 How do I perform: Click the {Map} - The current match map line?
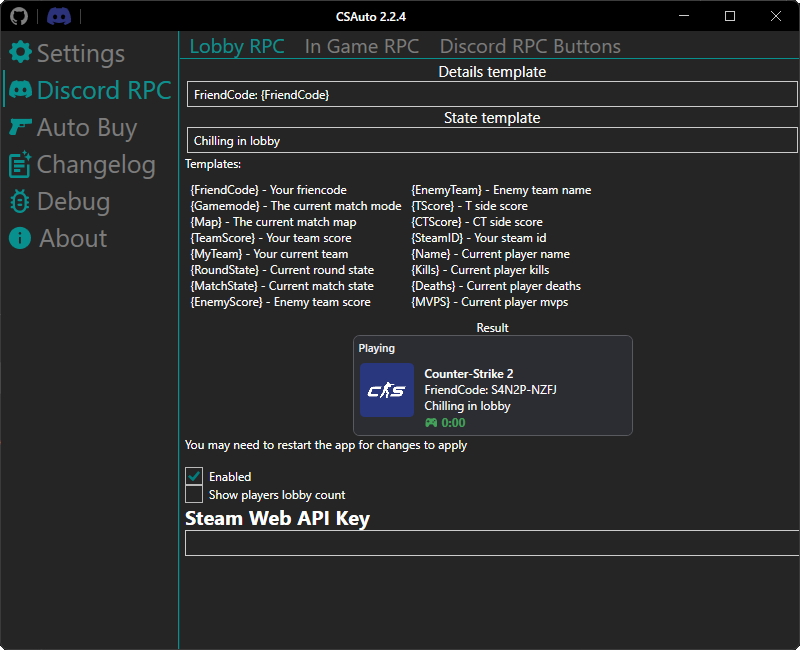[273, 222]
